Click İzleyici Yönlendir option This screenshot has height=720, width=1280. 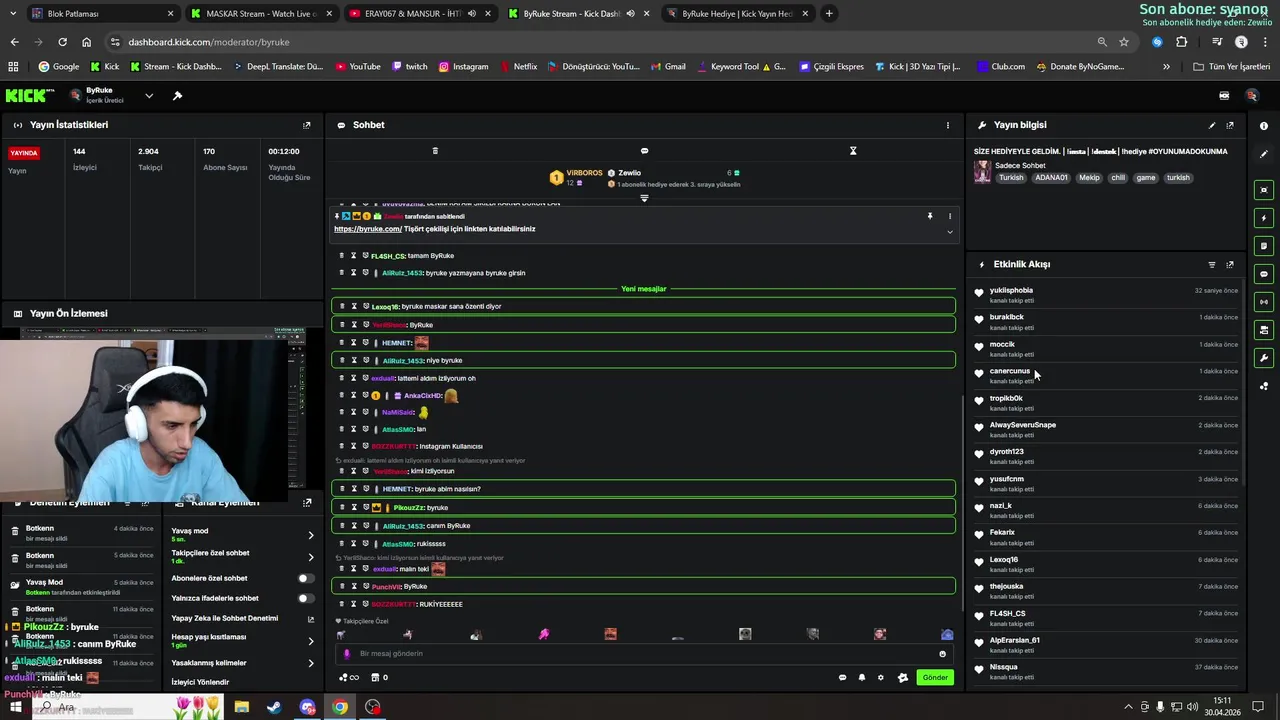[200, 682]
